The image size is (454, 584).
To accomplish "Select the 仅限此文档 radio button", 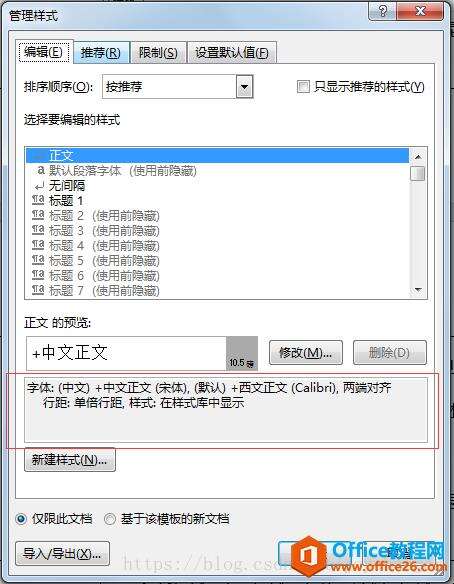I will tap(21, 519).
